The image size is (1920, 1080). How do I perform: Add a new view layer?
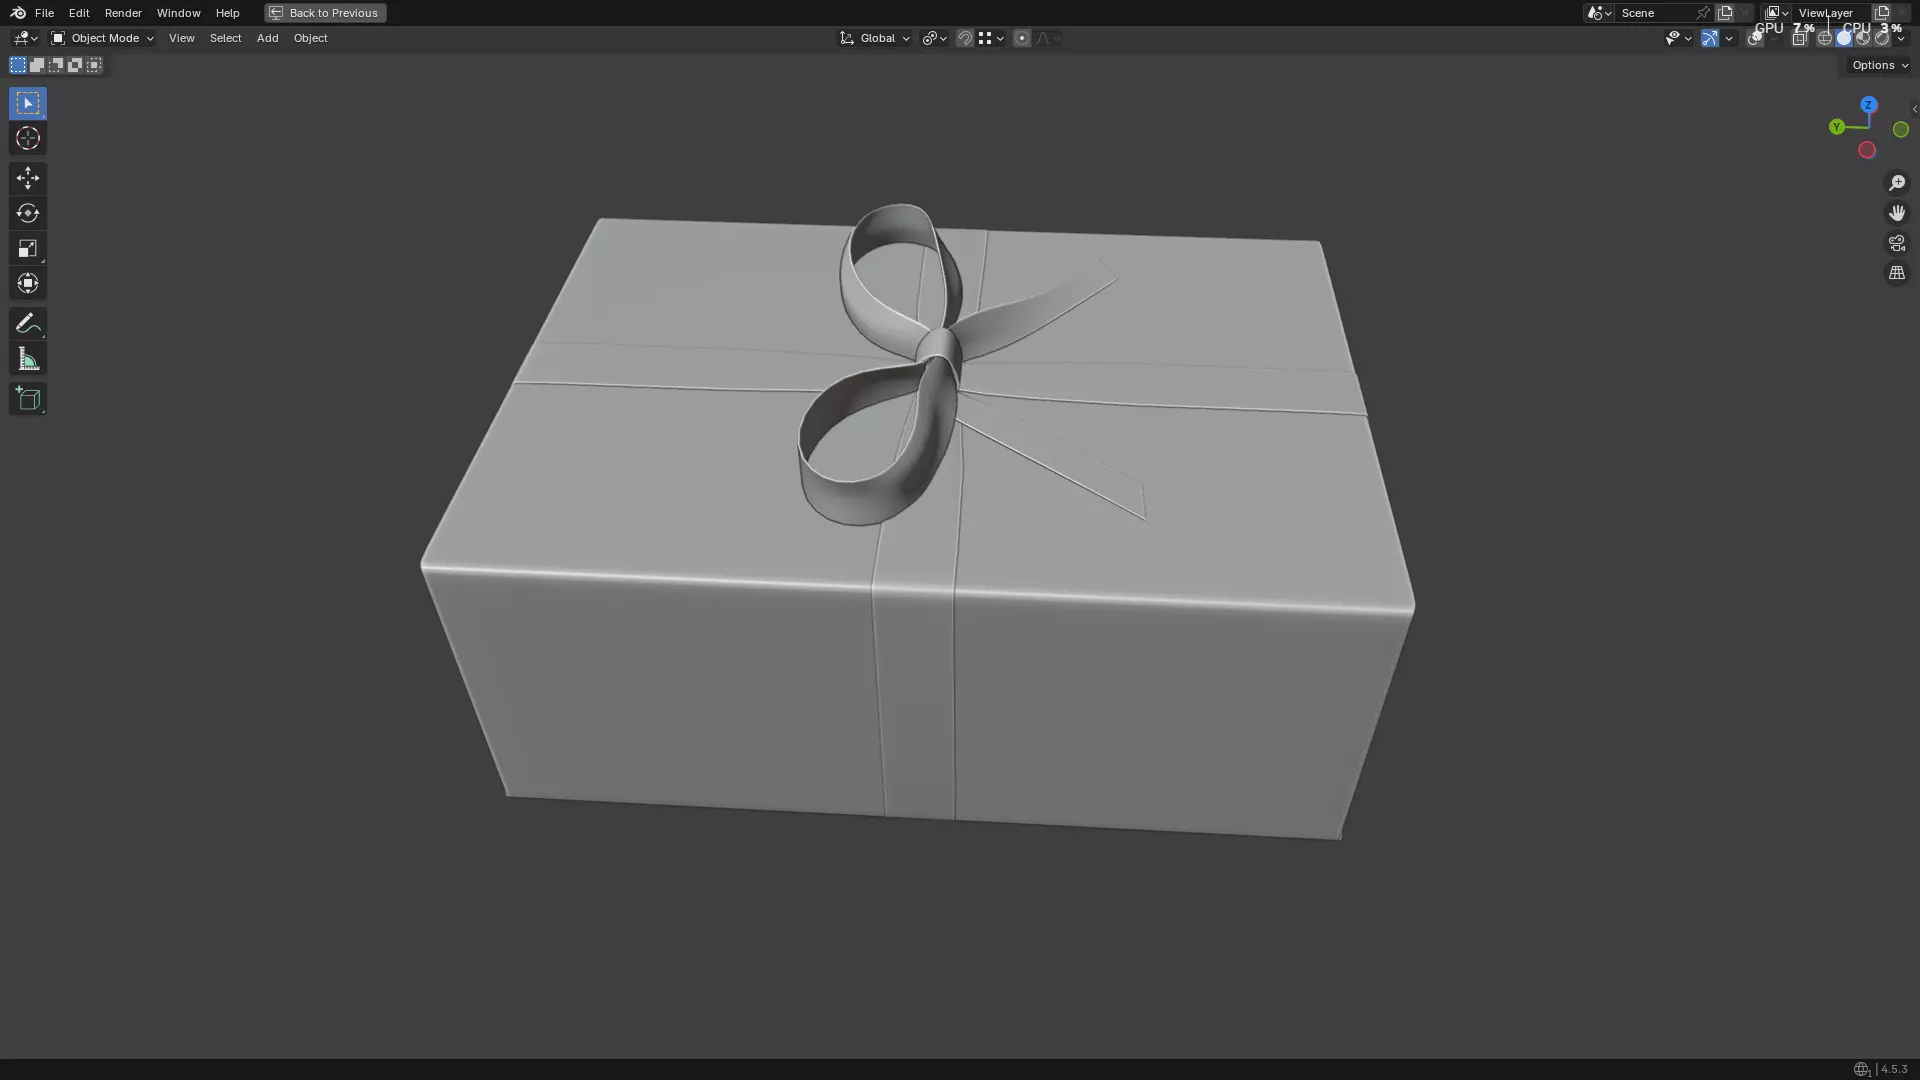tap(1882, 13)
